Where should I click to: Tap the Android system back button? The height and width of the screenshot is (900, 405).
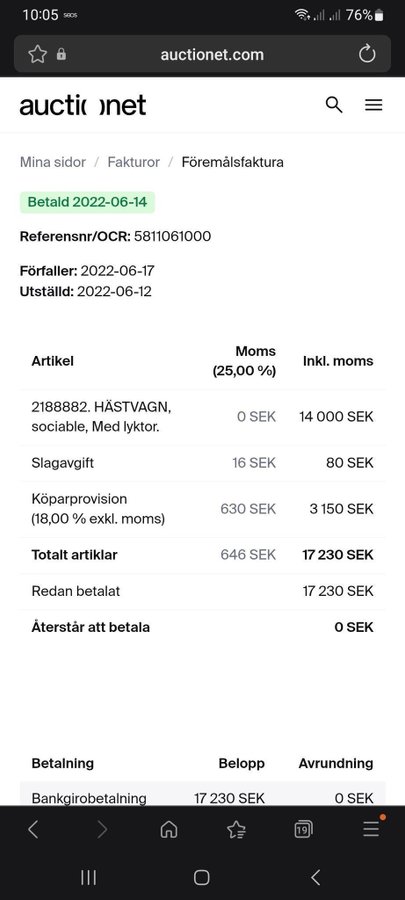point(315,877)
